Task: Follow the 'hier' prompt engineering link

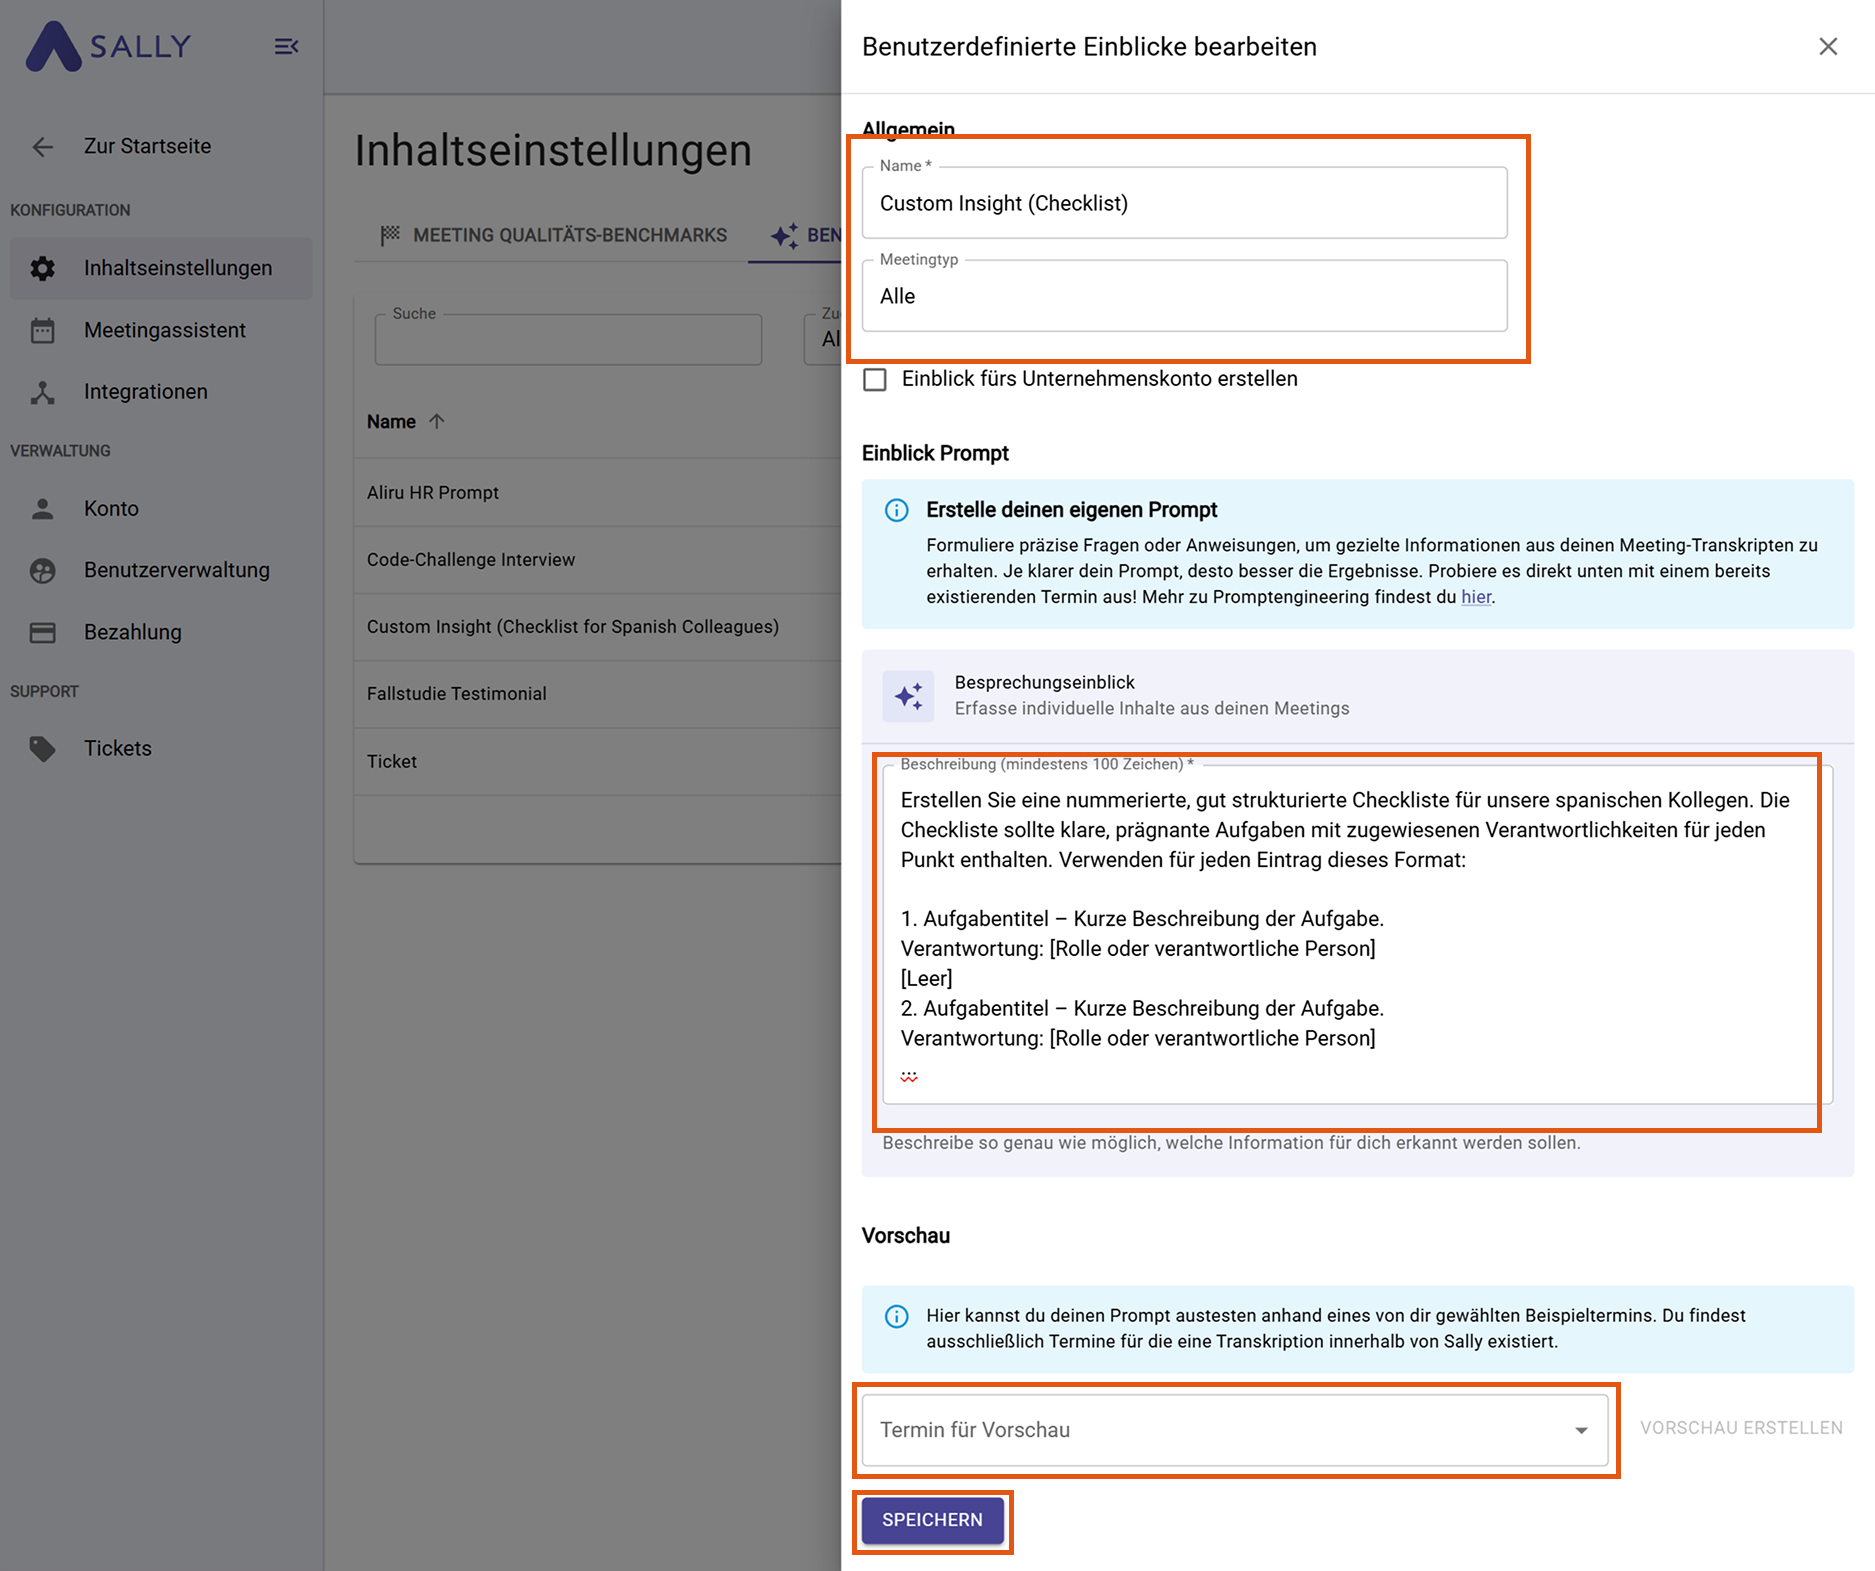Action: point(1476,597)
